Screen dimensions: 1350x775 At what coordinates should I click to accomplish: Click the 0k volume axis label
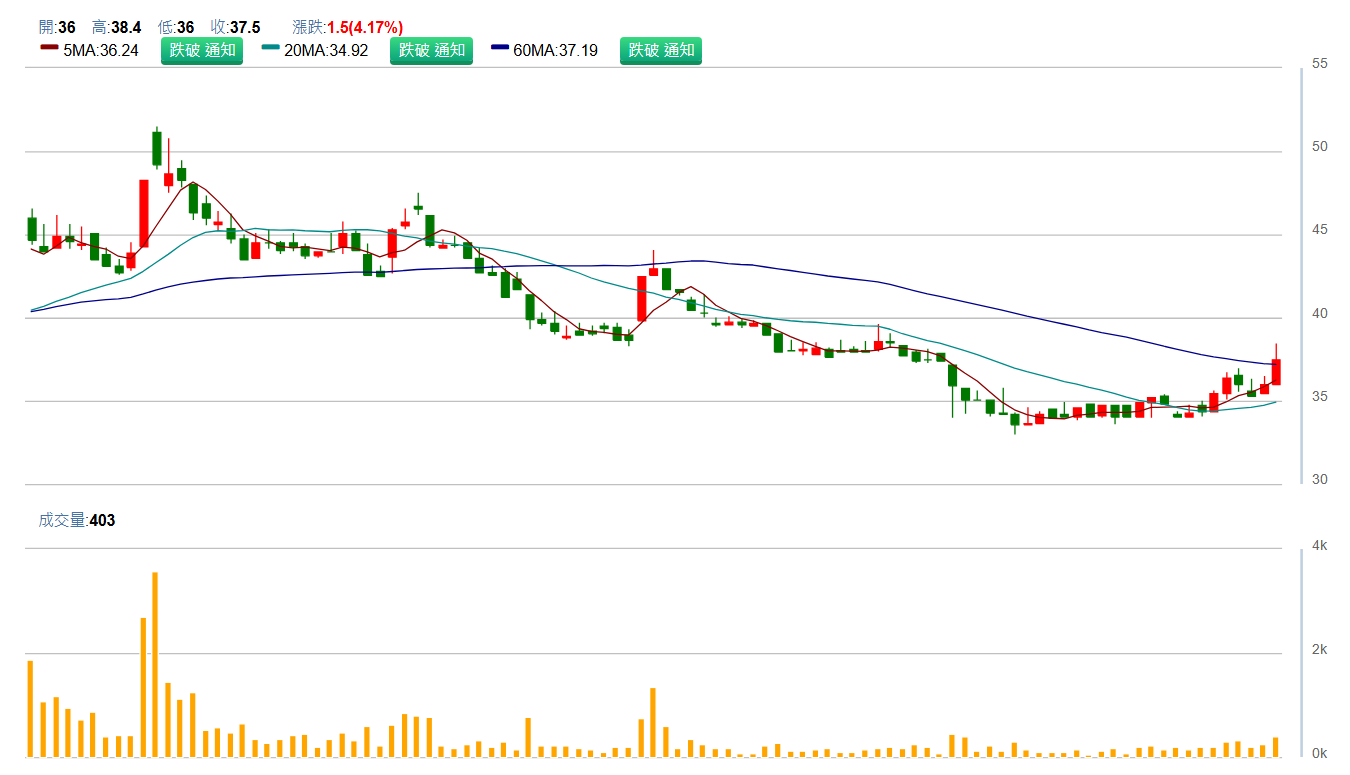coord(1320,753)
